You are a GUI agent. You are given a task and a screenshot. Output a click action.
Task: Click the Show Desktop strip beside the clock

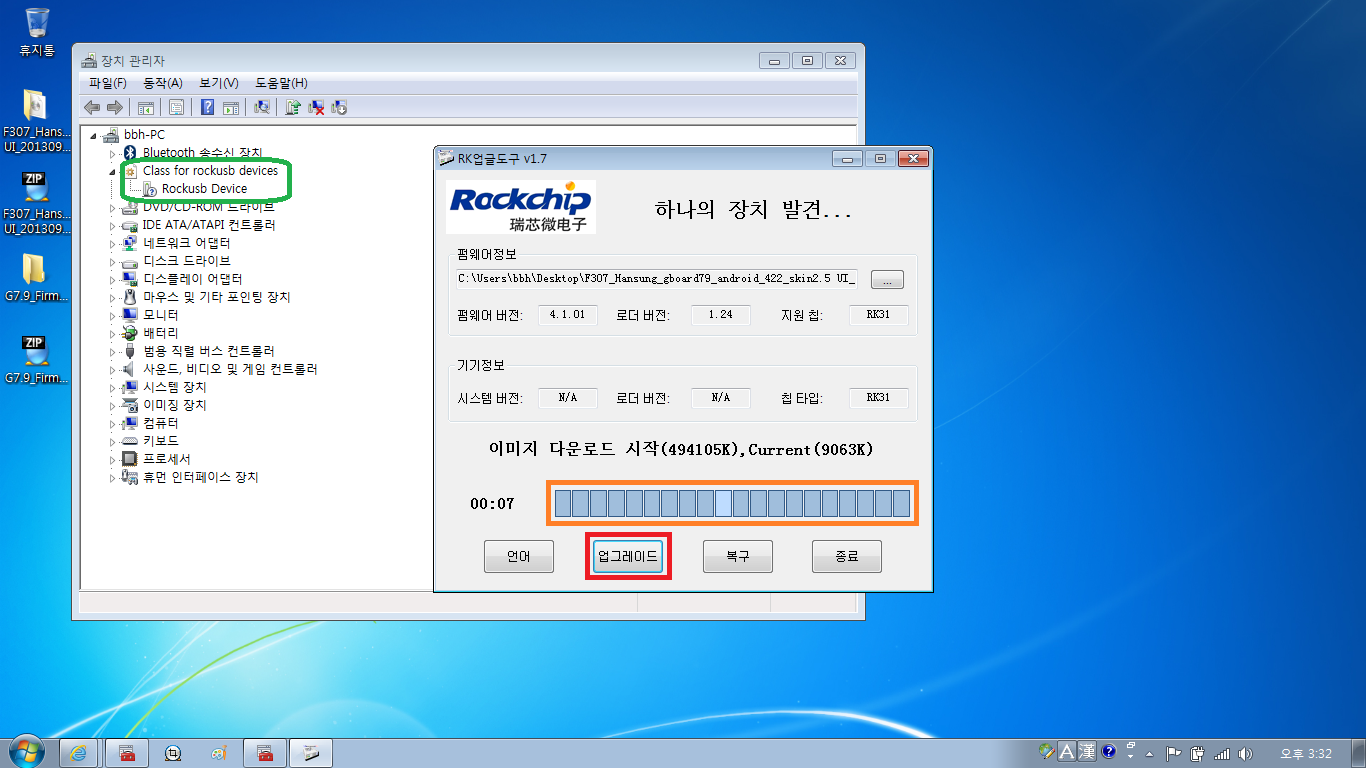(x=1357, y=753)
